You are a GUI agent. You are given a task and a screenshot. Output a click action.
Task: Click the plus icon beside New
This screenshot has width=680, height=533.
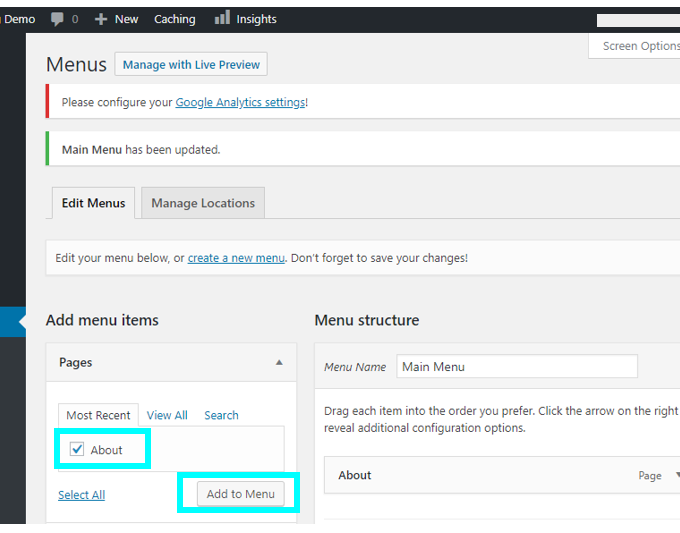click(101, 19)
